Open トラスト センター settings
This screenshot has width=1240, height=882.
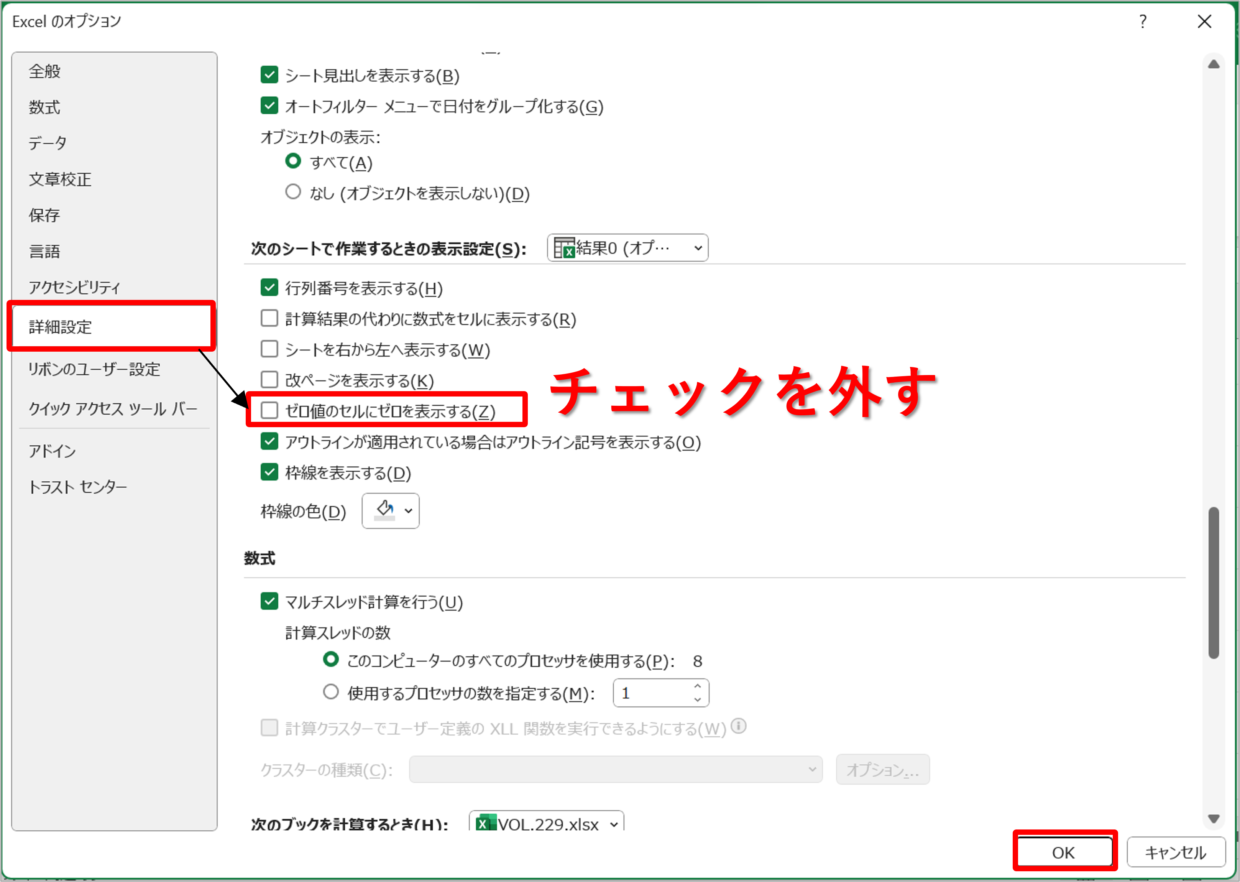coord(78,487)
